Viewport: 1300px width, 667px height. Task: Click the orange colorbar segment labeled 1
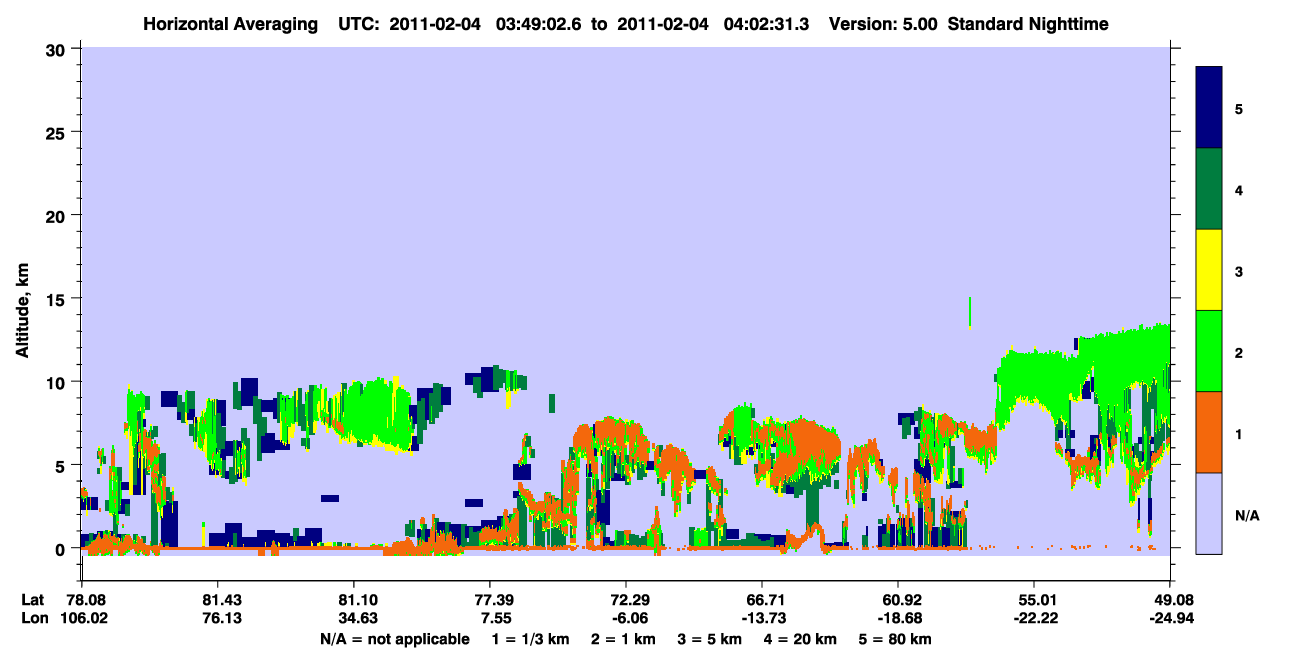(1210, 432)
